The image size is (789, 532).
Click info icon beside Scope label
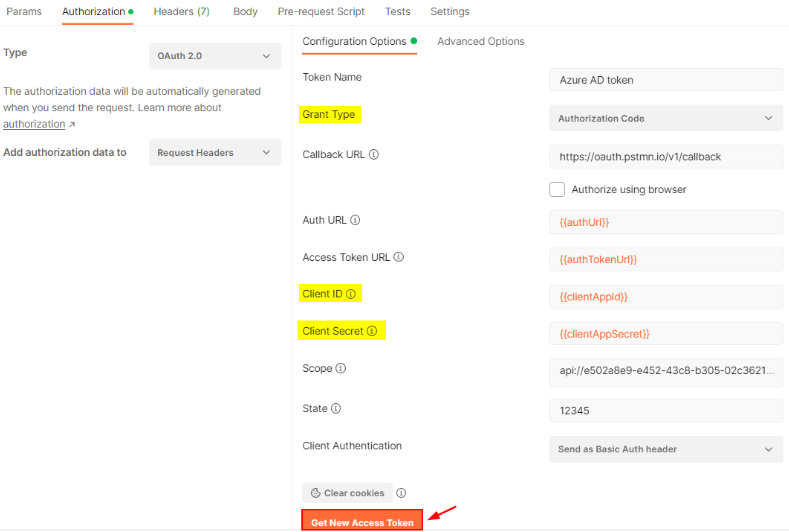(341, 368)
